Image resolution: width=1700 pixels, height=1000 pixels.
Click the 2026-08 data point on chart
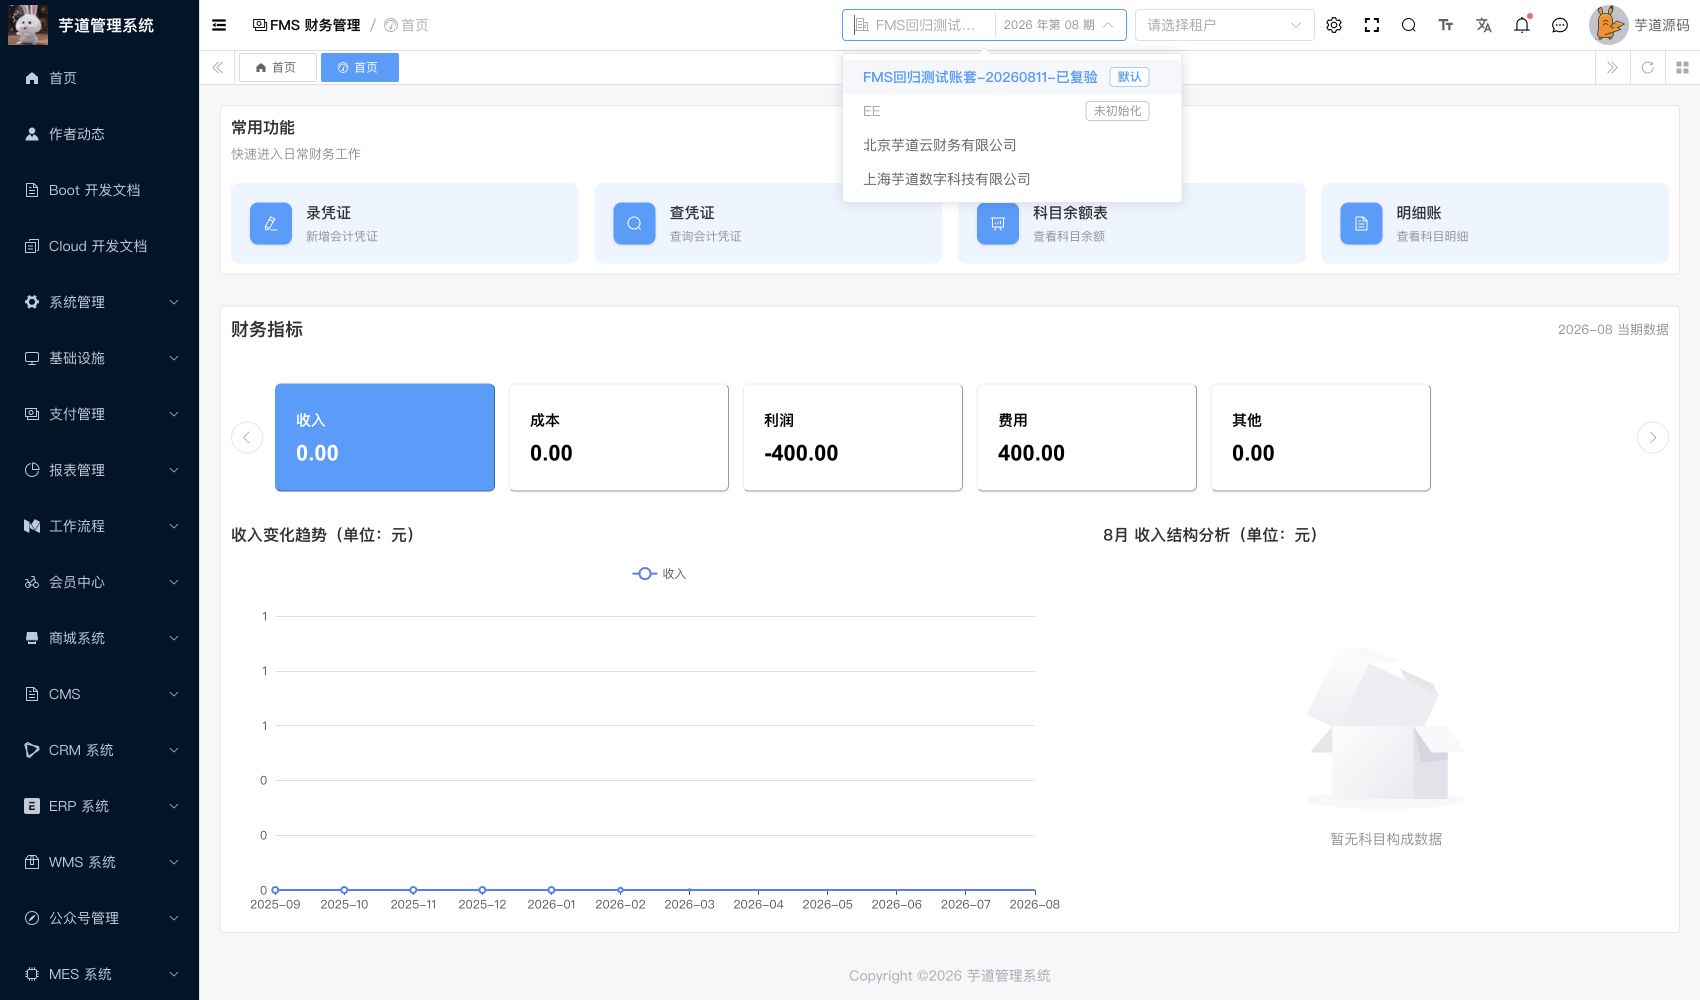tap(1035, 890)
